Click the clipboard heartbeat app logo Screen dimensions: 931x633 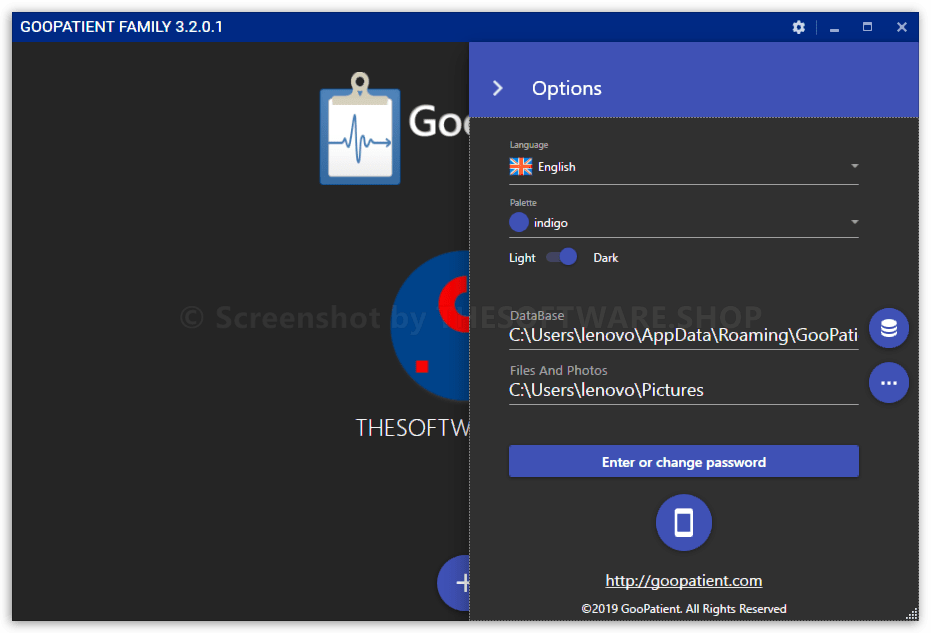(x=360, y=128)
